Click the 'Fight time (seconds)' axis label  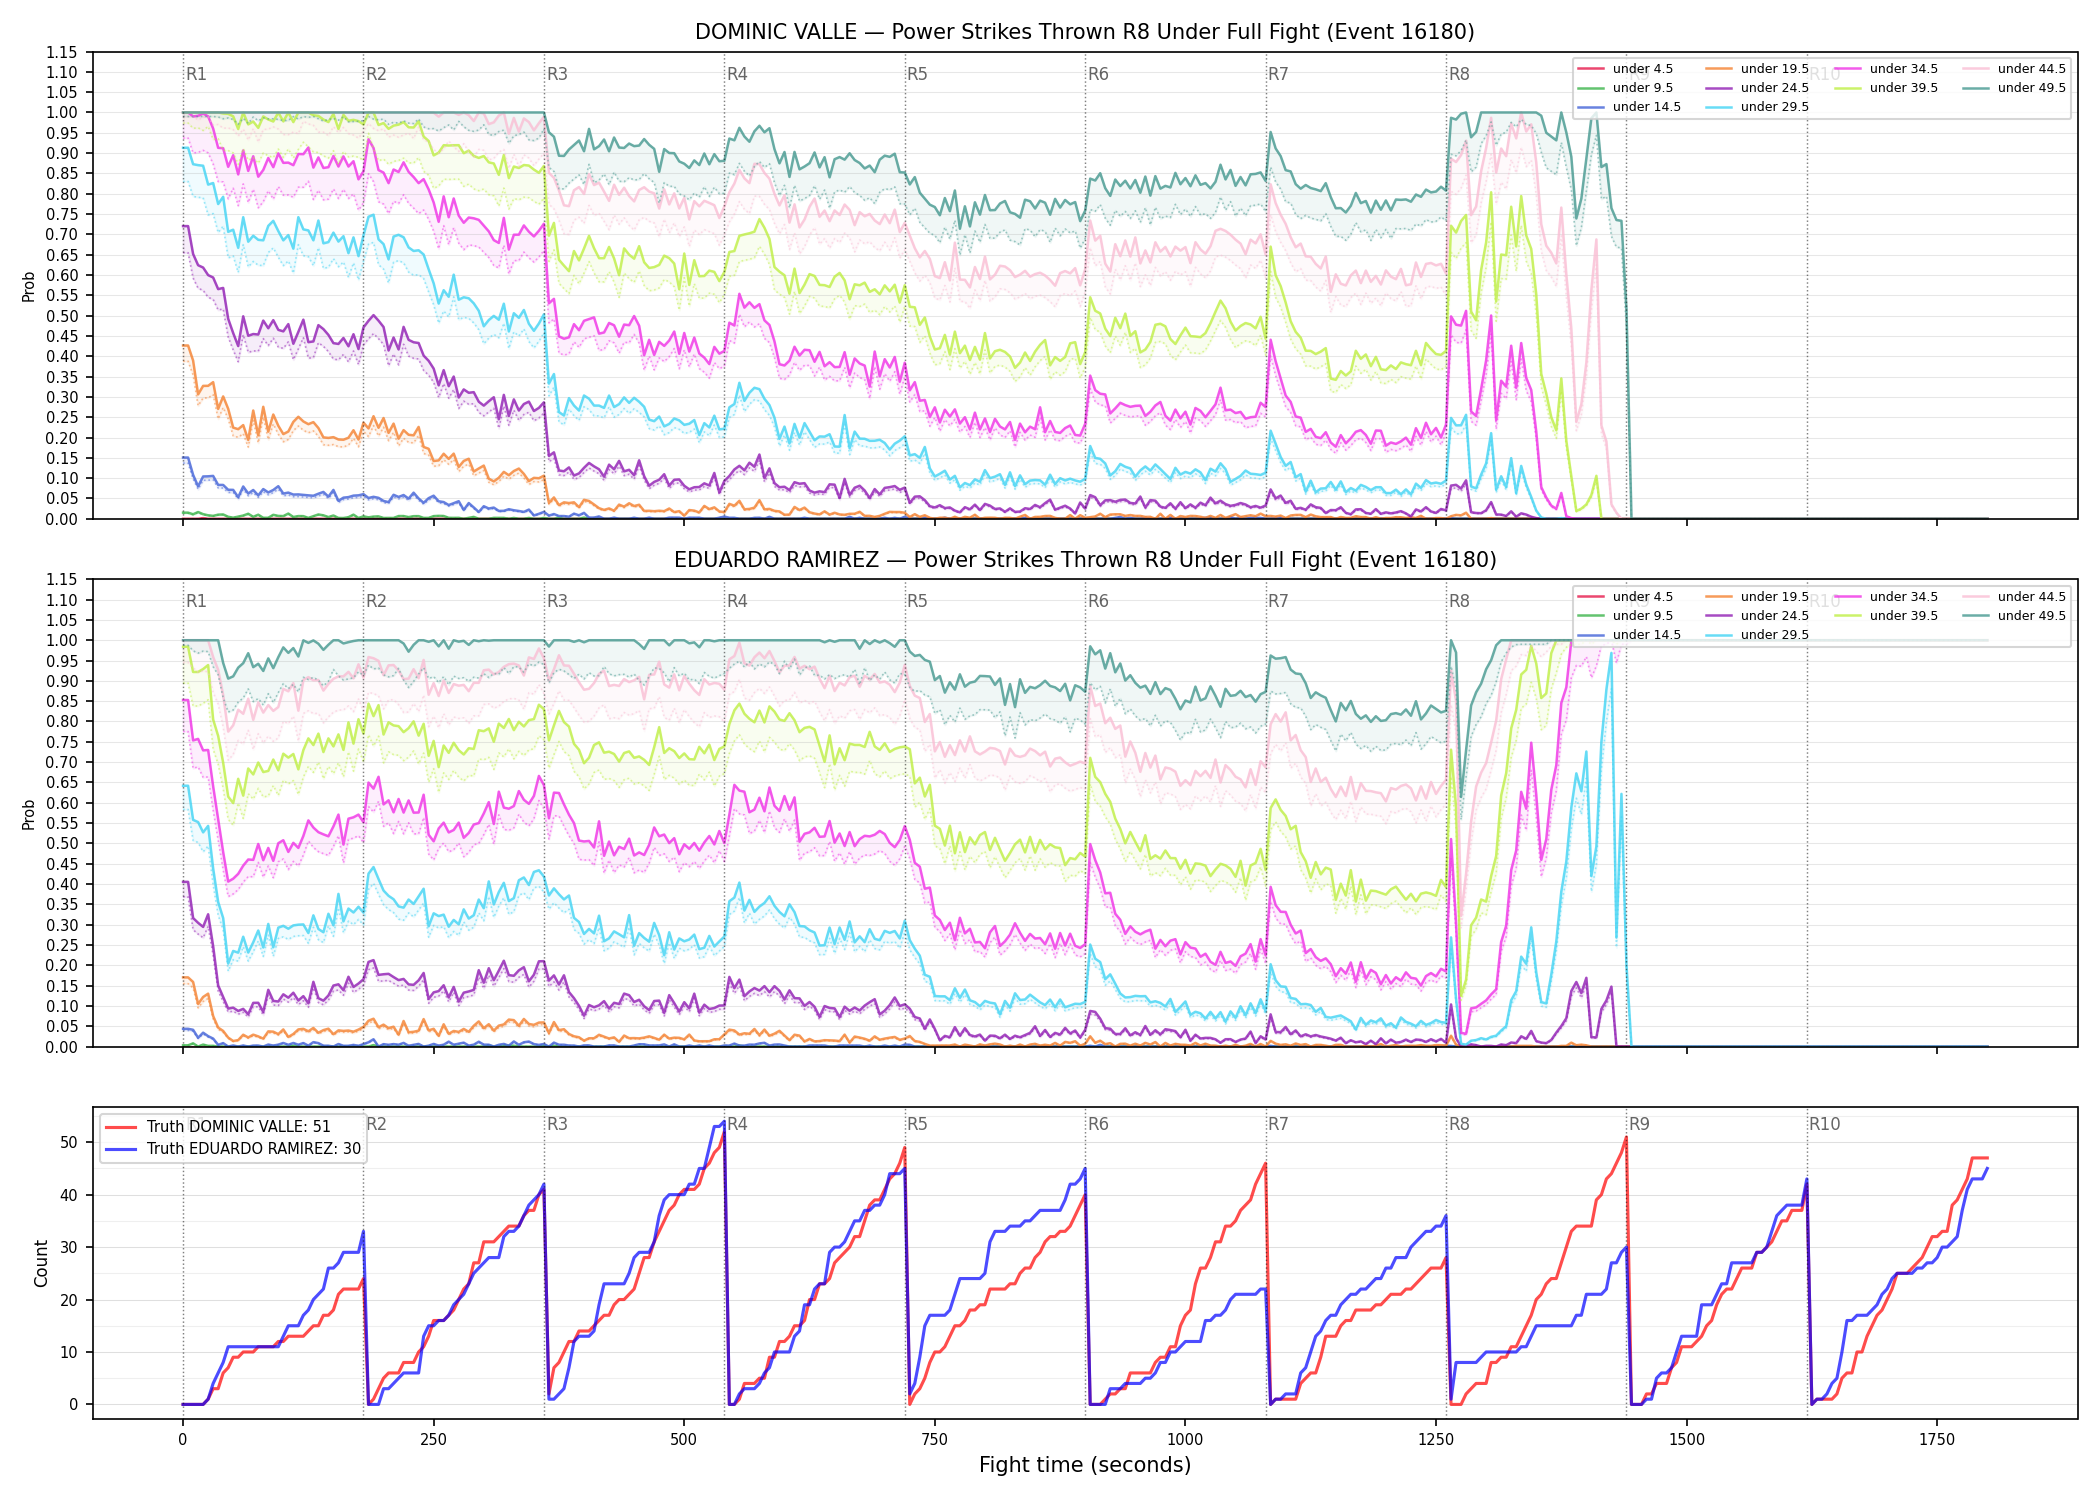coord(1085,1465)
